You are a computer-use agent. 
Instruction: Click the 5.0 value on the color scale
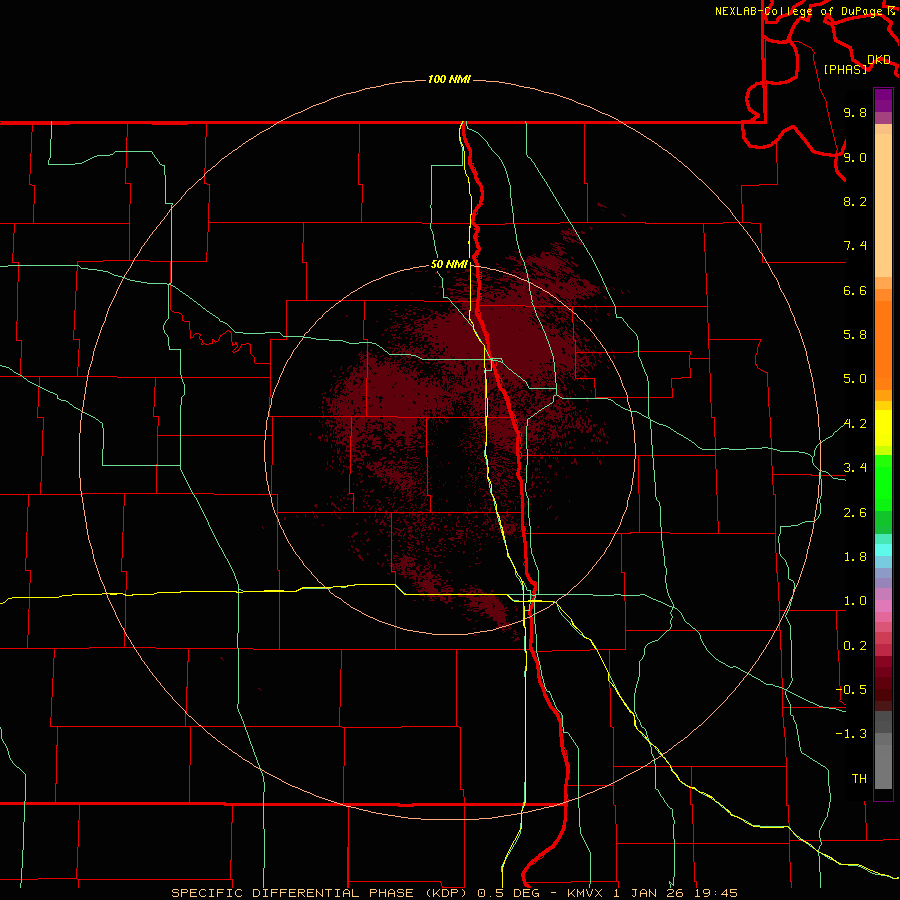pos(855,379)
